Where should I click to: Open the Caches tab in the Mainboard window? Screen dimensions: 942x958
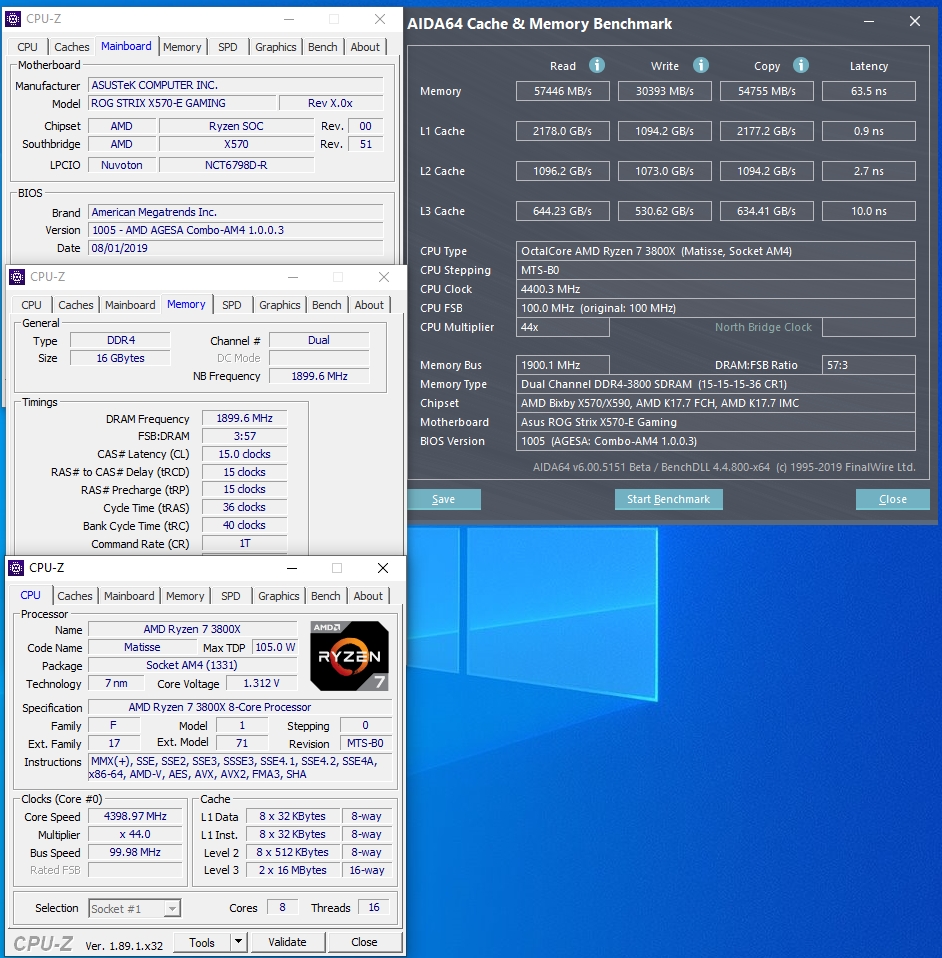click(71, 47)
